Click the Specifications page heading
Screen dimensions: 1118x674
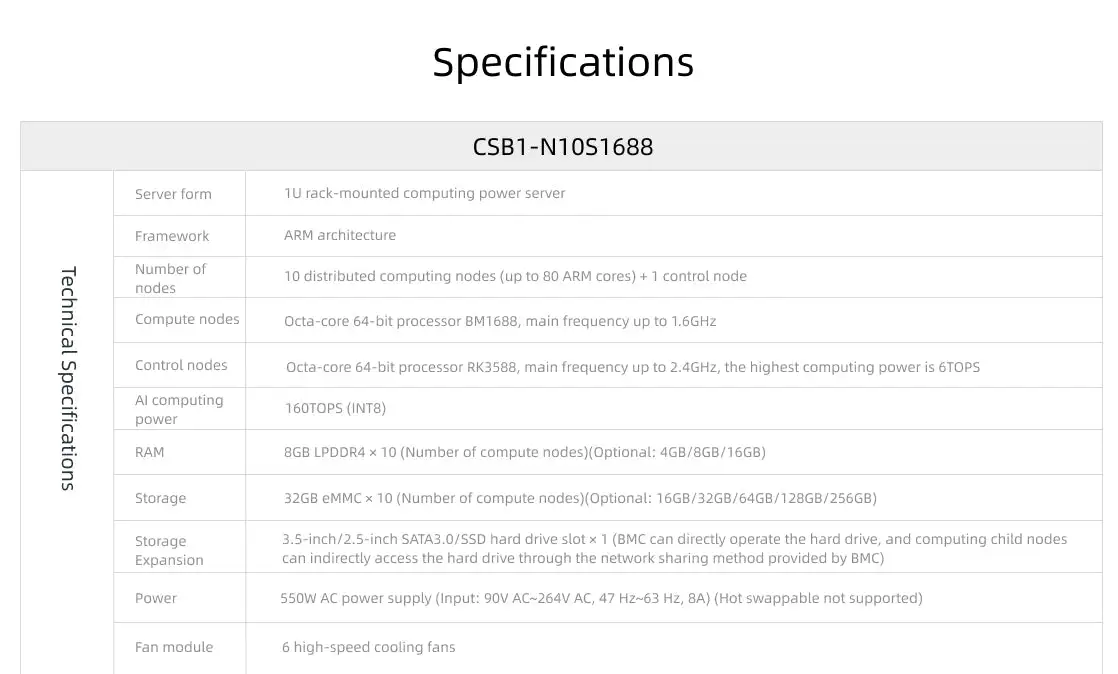pyautogui.click(x=563, y=62)
